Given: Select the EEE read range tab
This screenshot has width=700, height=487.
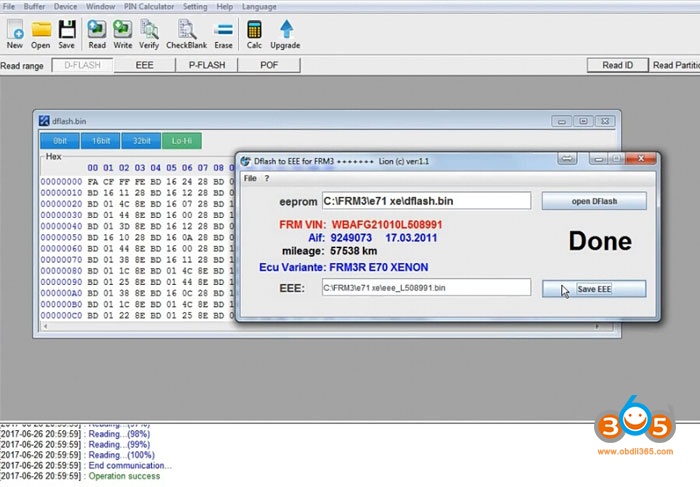Looking at the screenshot, I should (x=145, y=65).
